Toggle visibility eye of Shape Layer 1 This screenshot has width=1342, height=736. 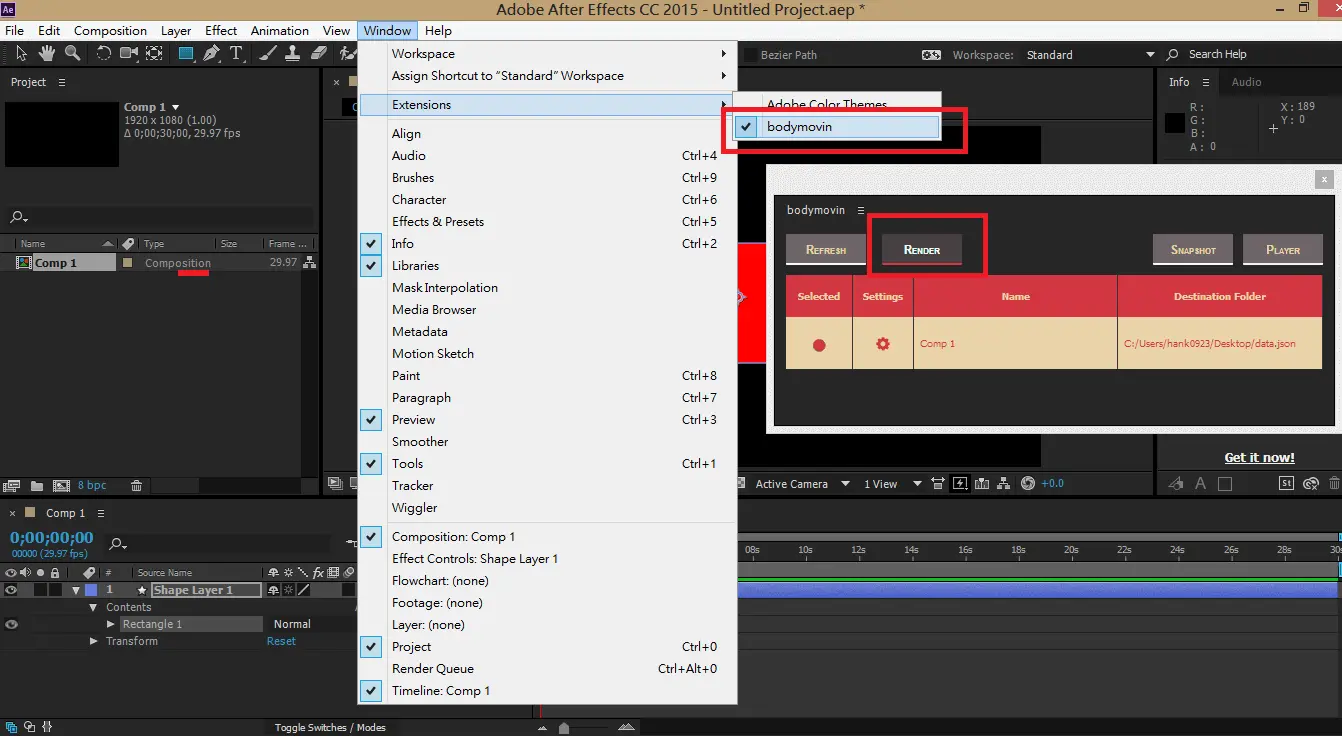[11, 590]
